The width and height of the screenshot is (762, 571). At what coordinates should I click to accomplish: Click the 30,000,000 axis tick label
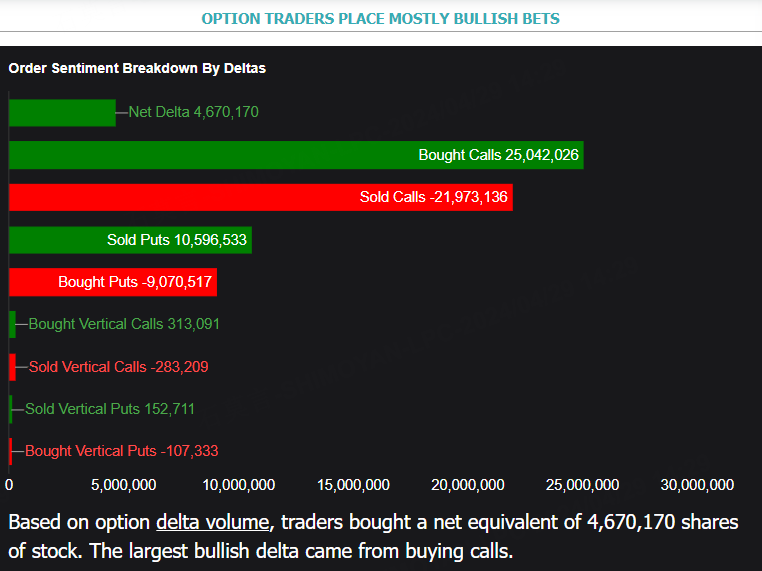[697, 485]
